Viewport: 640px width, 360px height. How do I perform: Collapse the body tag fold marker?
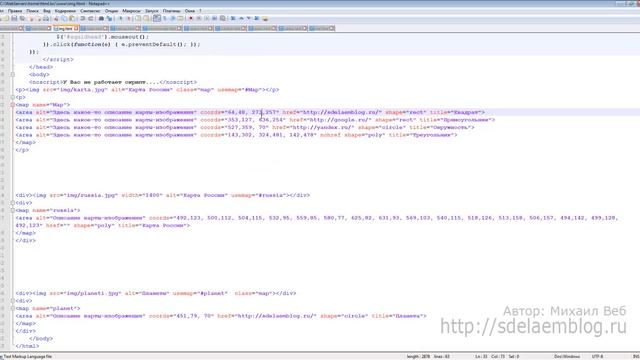click(13, 75)
